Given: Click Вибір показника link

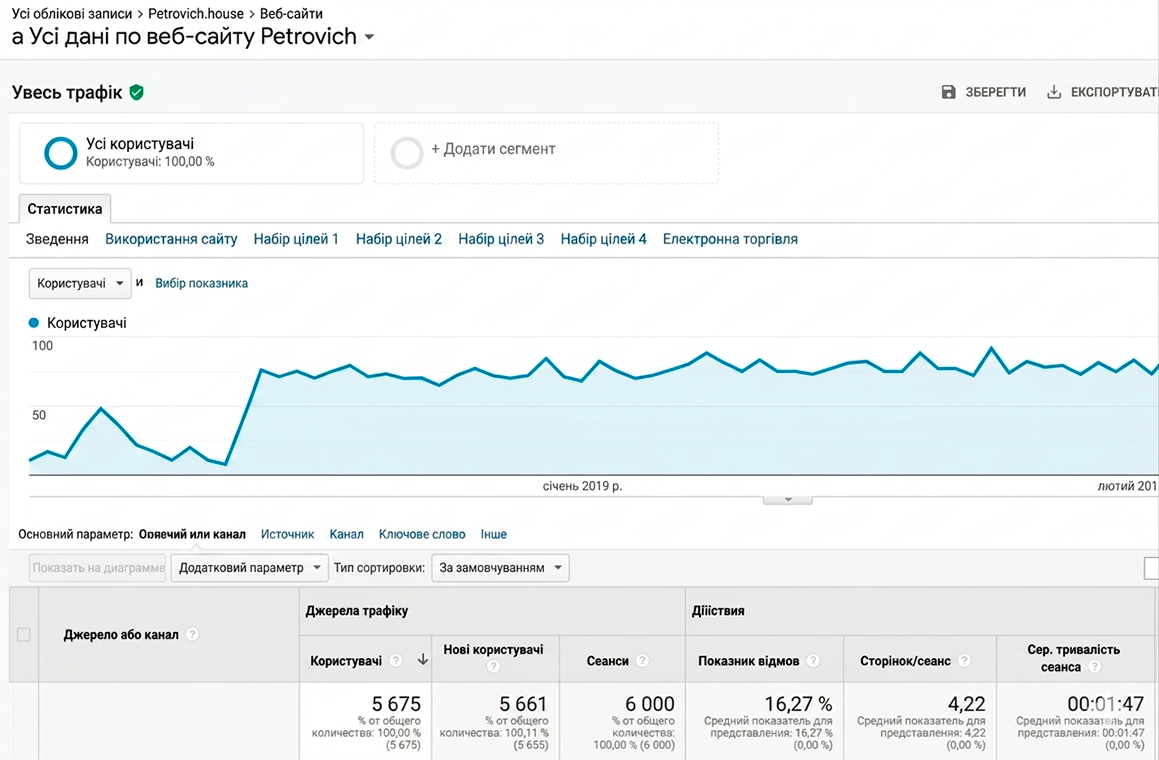Looking at the screenshot, I should [x=201, y=283].
